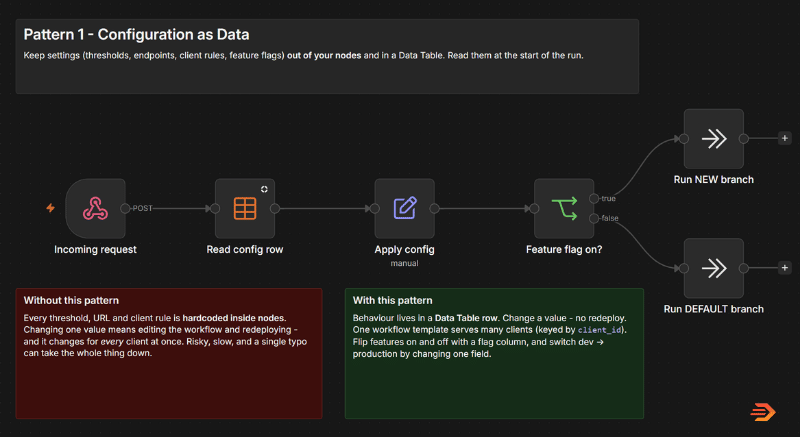Click the webhook POST output connector
Viewport: 800px width, 437px height.
tap(125, 208)
